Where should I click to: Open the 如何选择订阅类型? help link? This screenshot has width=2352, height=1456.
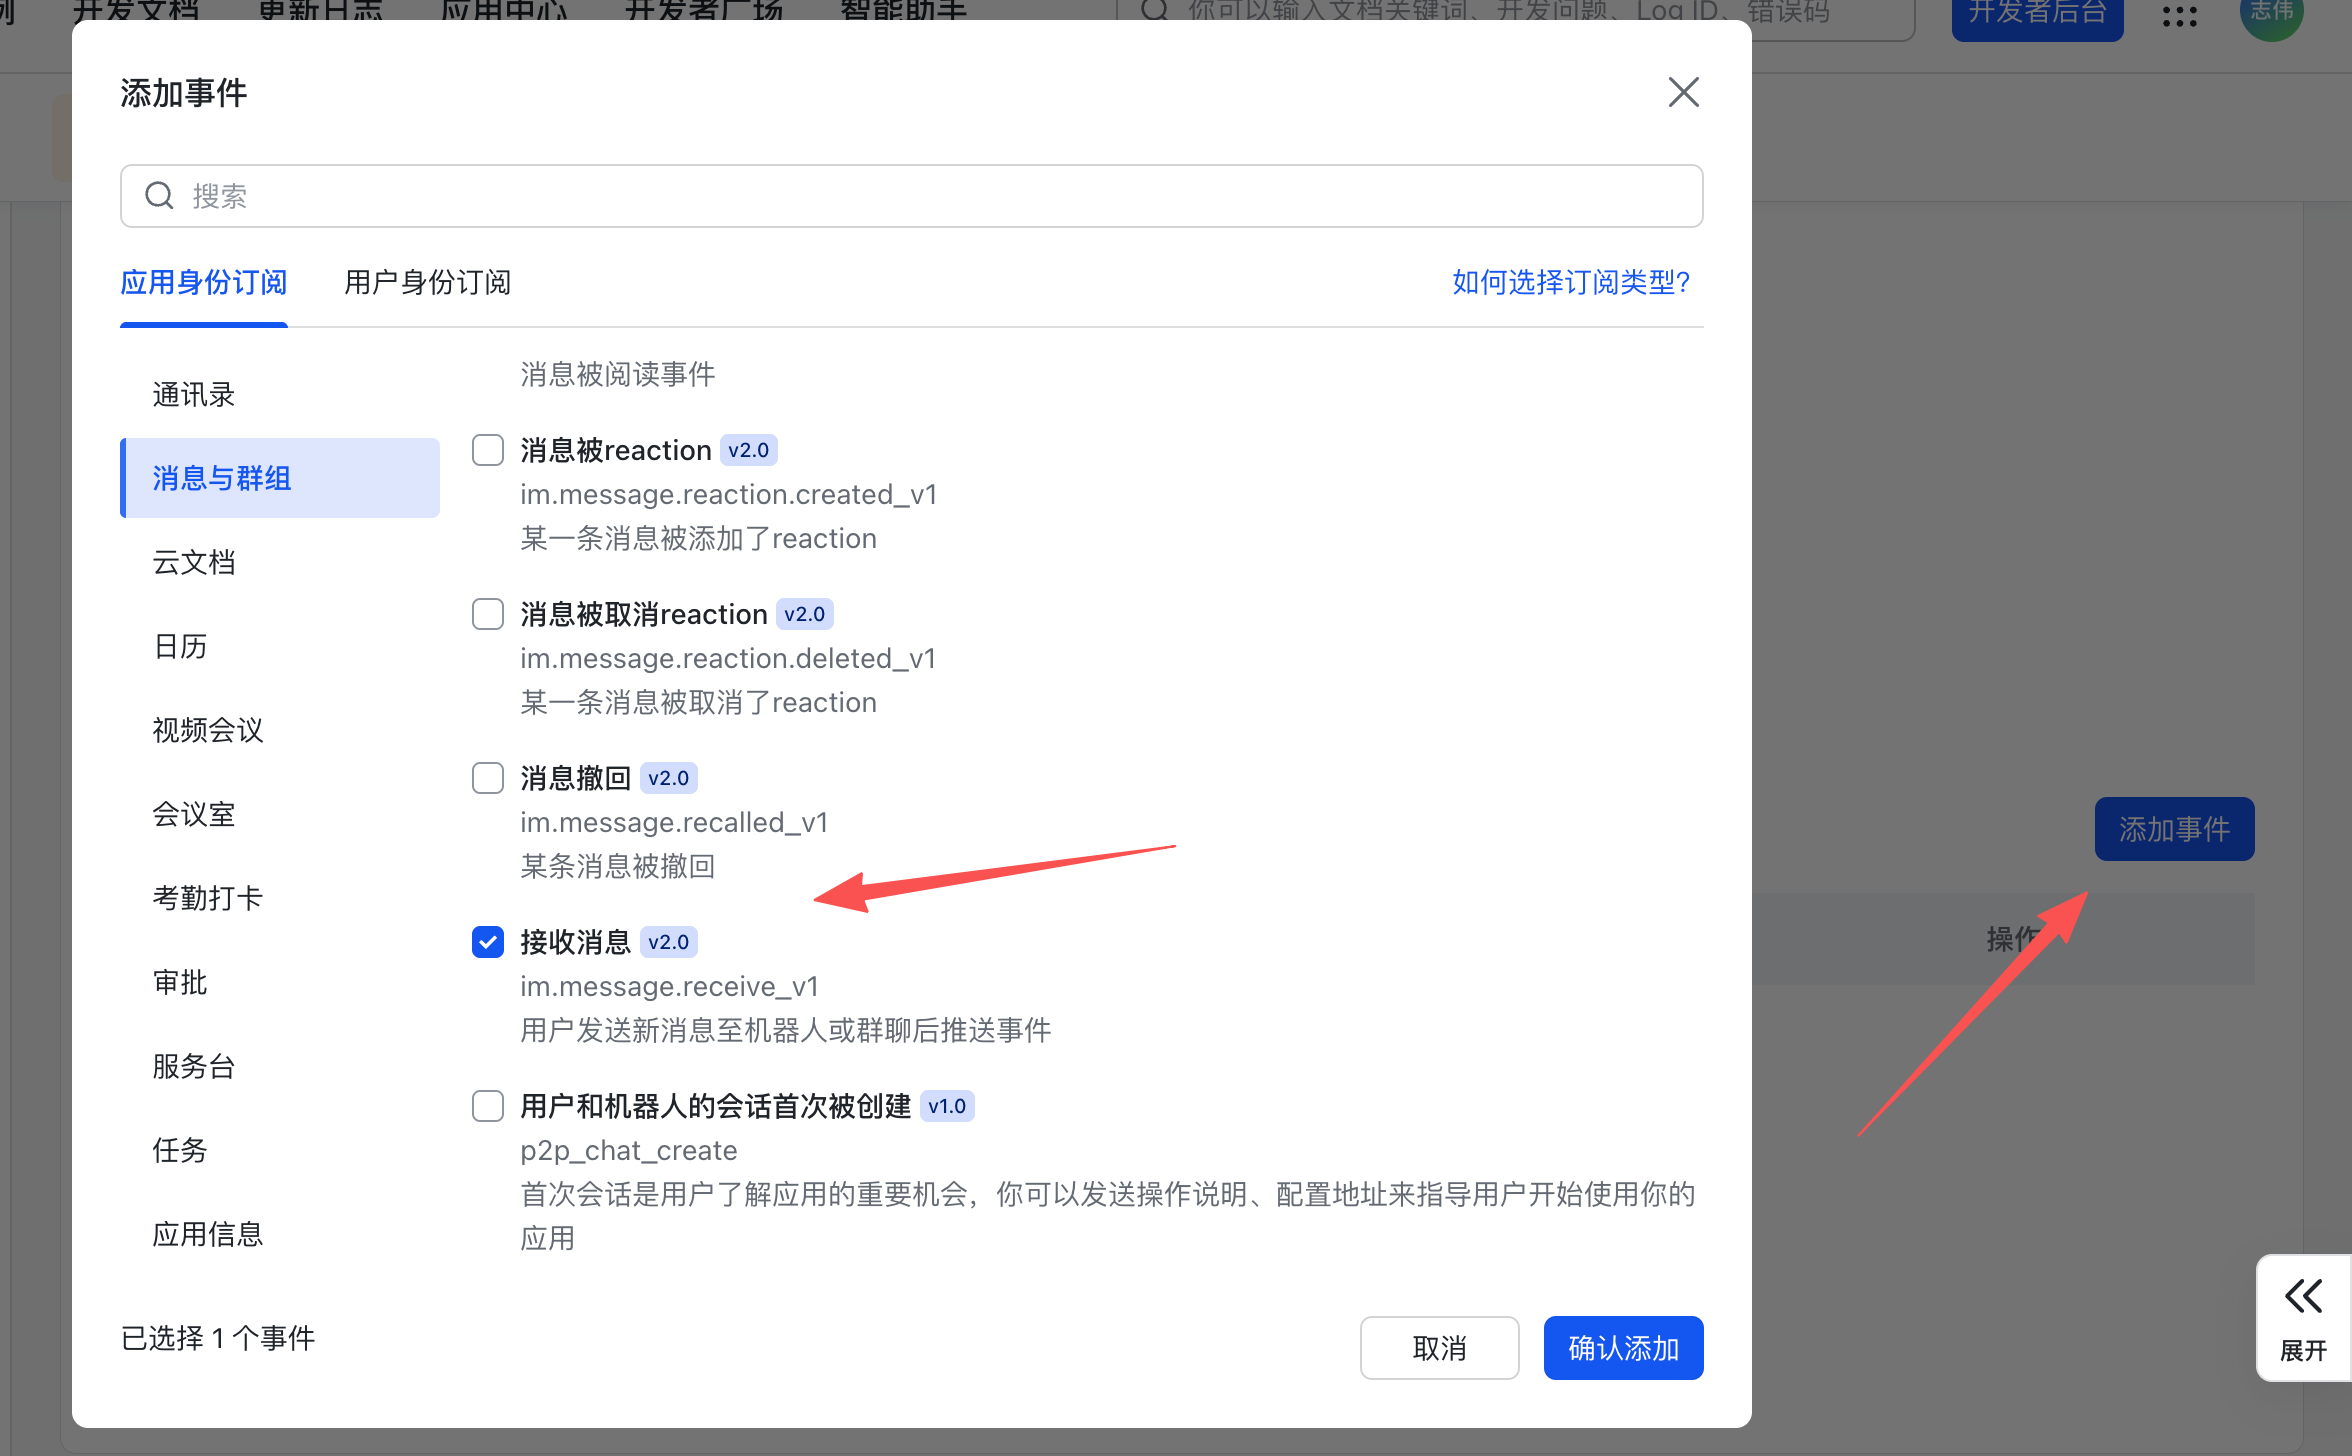coord(1571,282)
